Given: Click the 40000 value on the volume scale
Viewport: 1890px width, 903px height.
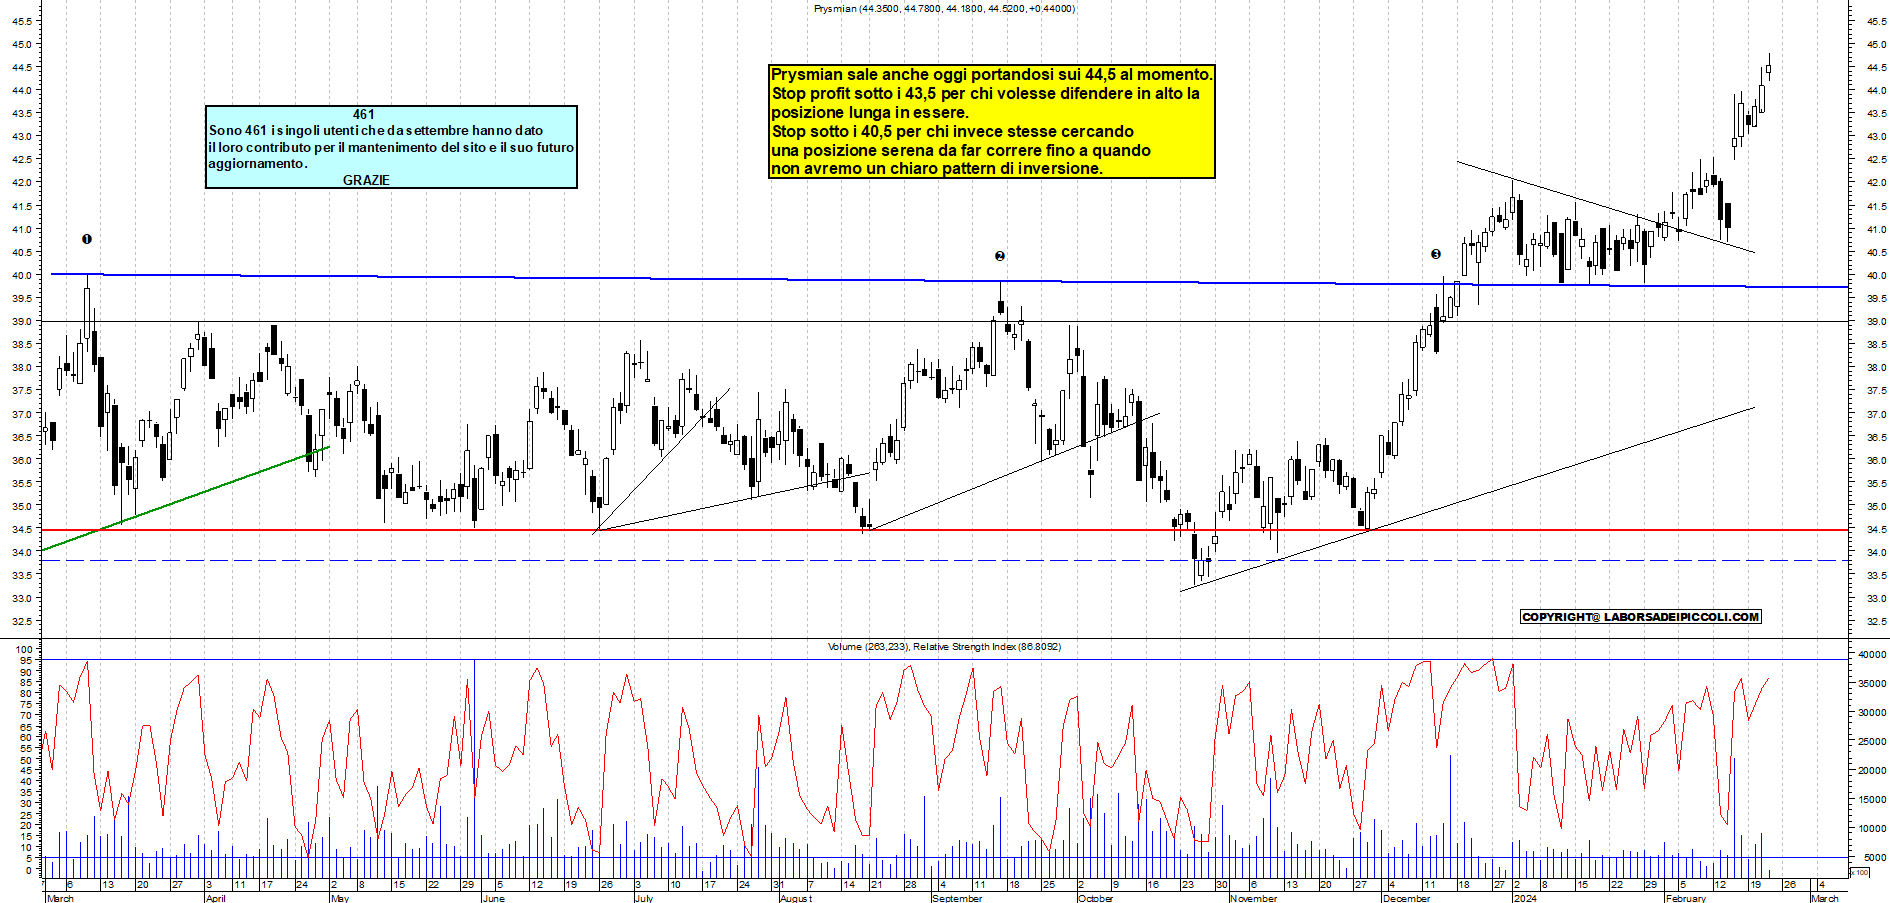Looking at the screenshot, I should pyautogui.click(x=1872, y=655).
